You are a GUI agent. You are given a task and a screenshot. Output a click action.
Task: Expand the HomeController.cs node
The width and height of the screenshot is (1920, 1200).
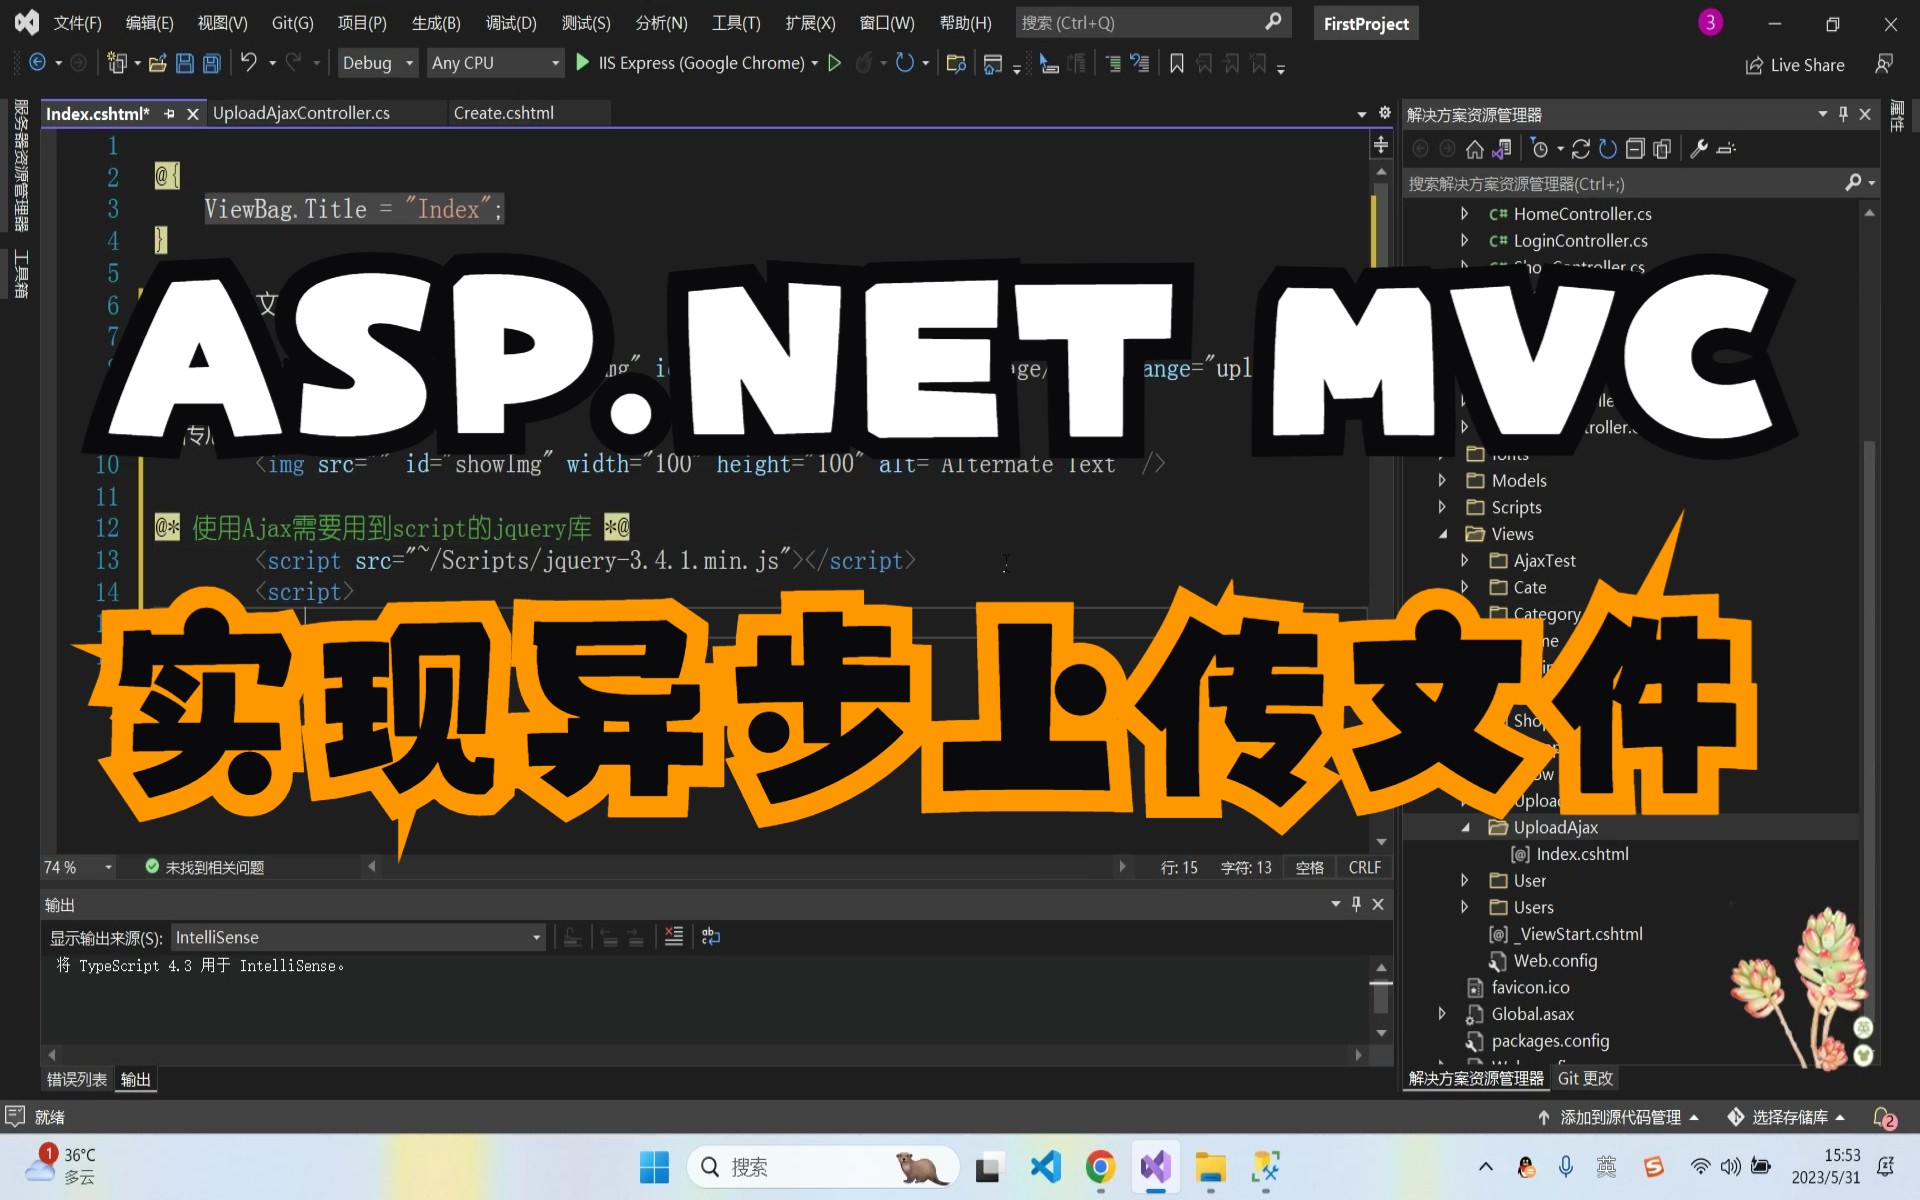[x=1464, y=213]
